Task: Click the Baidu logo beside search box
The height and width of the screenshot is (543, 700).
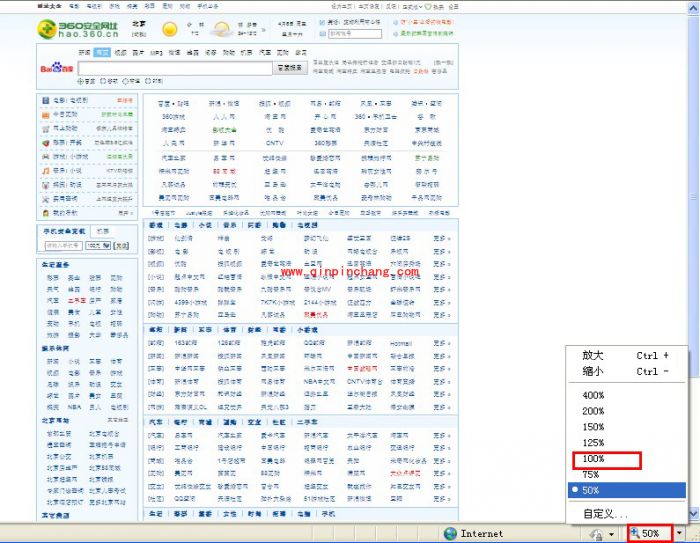Action: point(52,69)
